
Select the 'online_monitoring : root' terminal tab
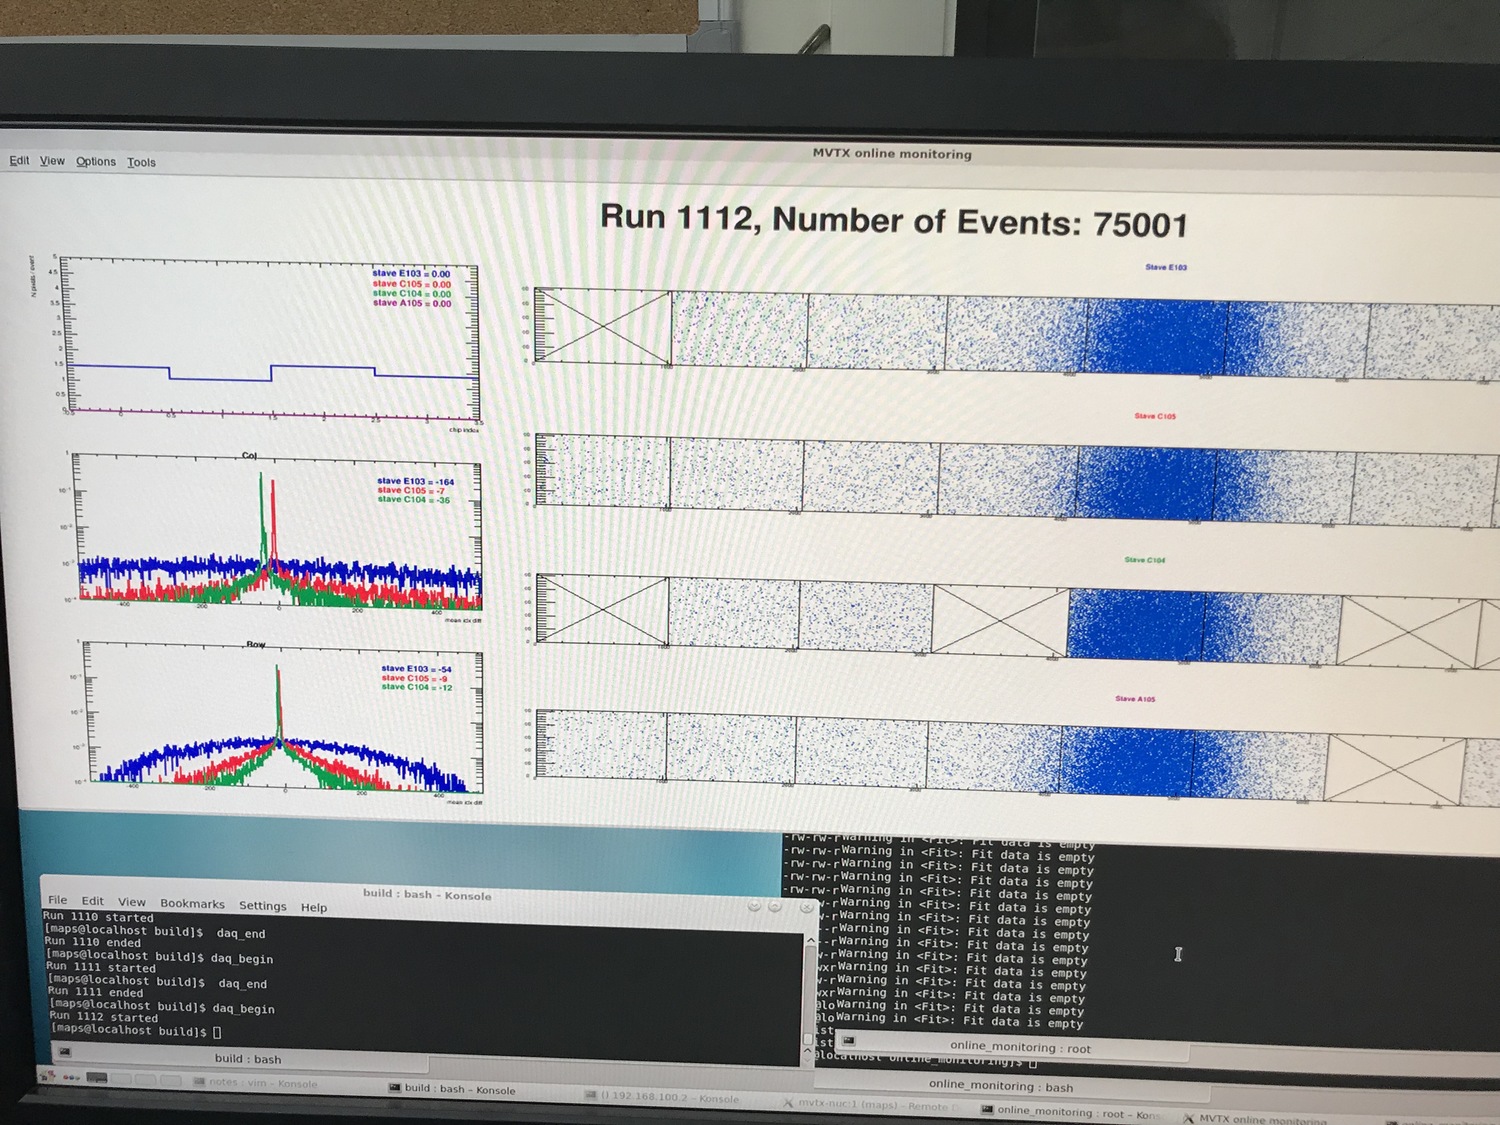(x=1010, y=1047)
